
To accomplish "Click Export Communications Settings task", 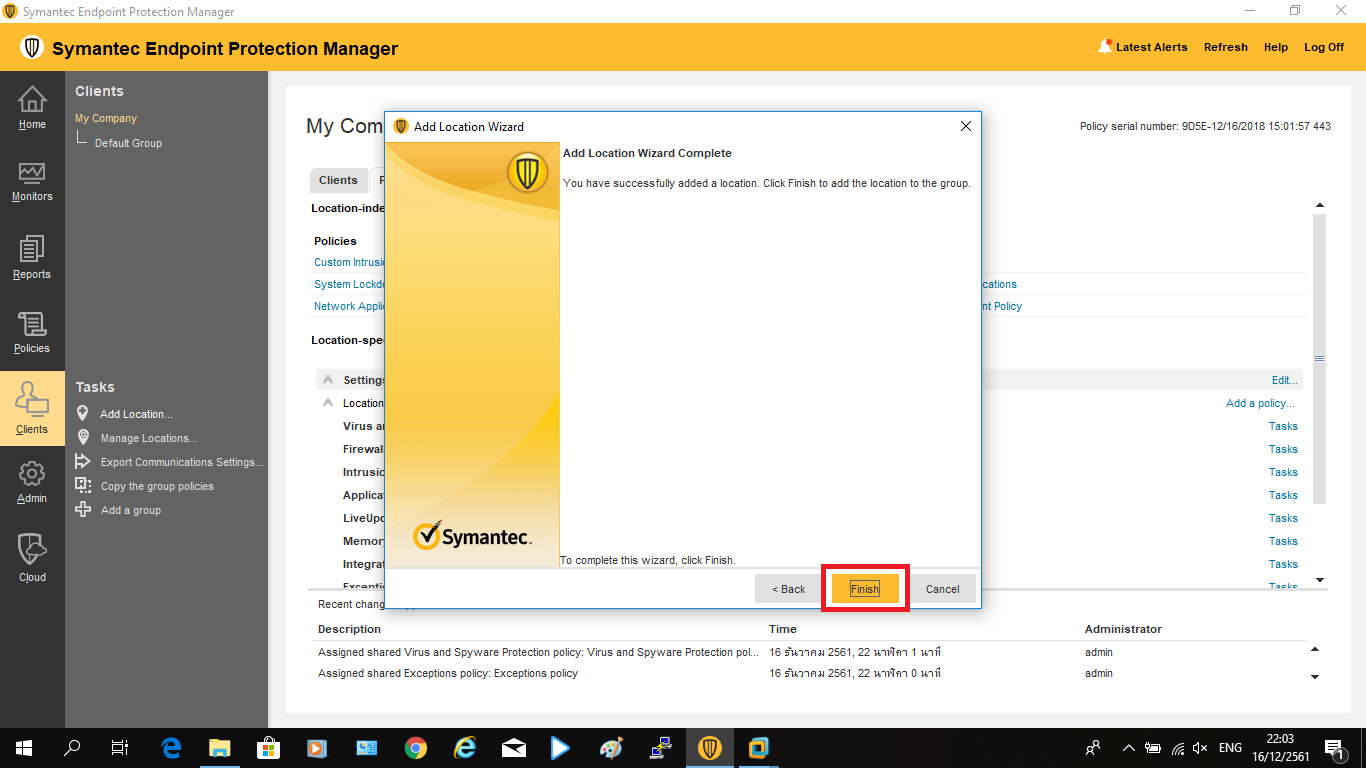I will [x=182, y=462].
